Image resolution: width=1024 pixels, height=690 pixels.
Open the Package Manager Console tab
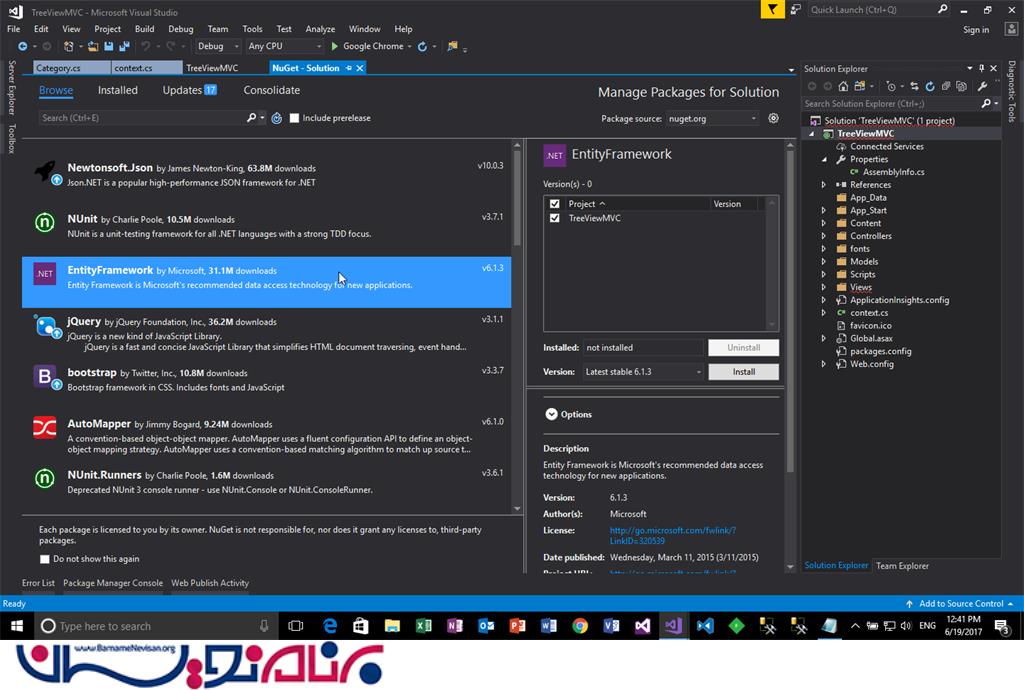tap(113, 583)
